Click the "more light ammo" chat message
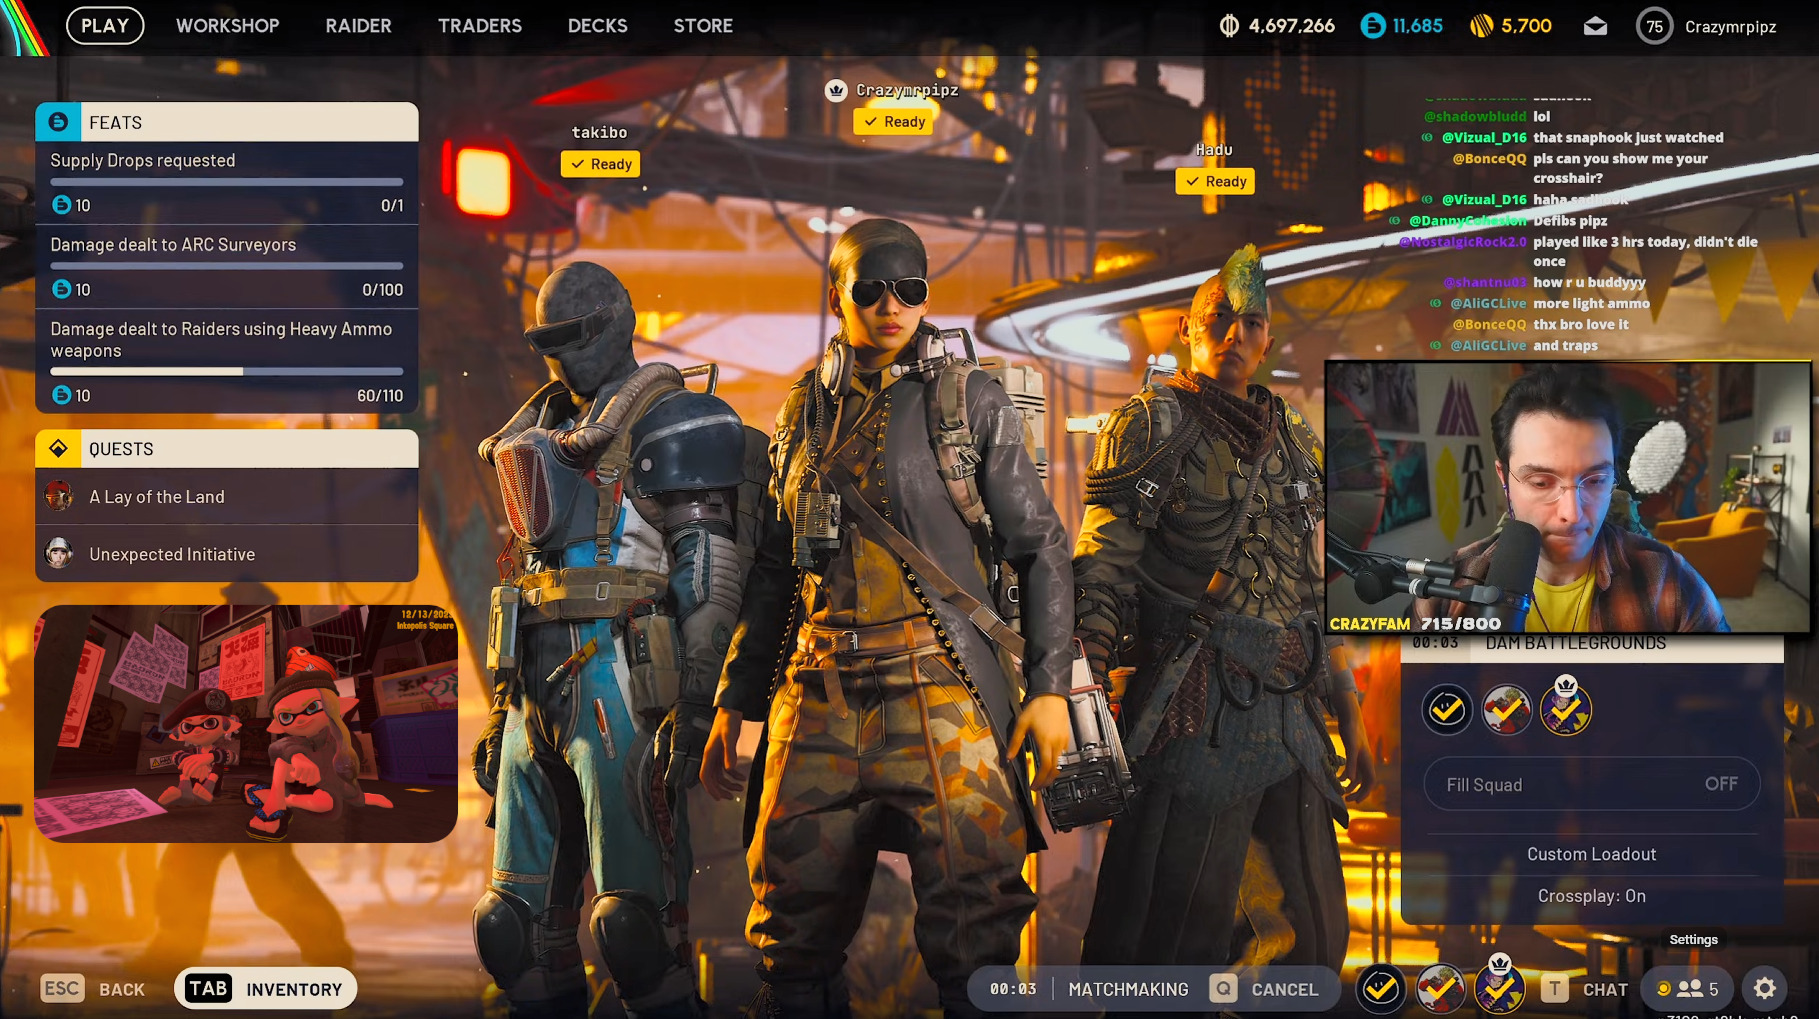This screenshot has height=1019, width=1819. pos(1591,303)
